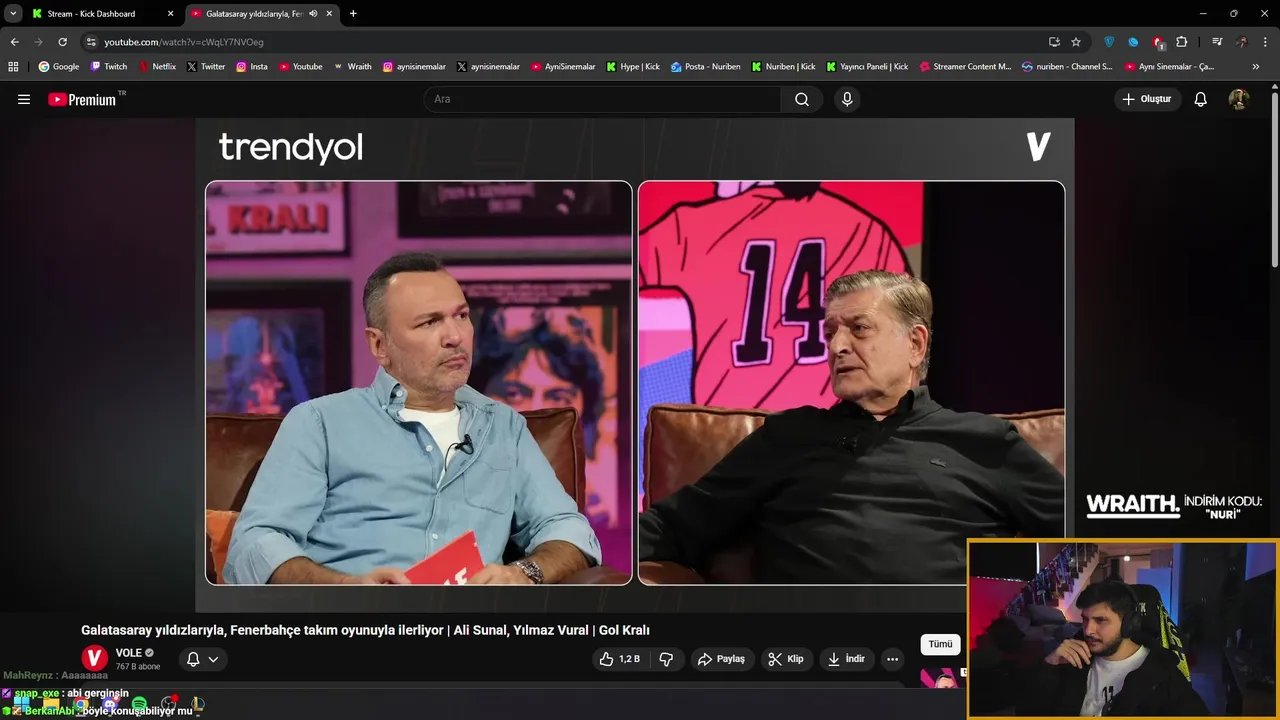Viewport: 1280px width, 720px height.
Task: Open VOLE channel avatar
Action: click(94, 658)
